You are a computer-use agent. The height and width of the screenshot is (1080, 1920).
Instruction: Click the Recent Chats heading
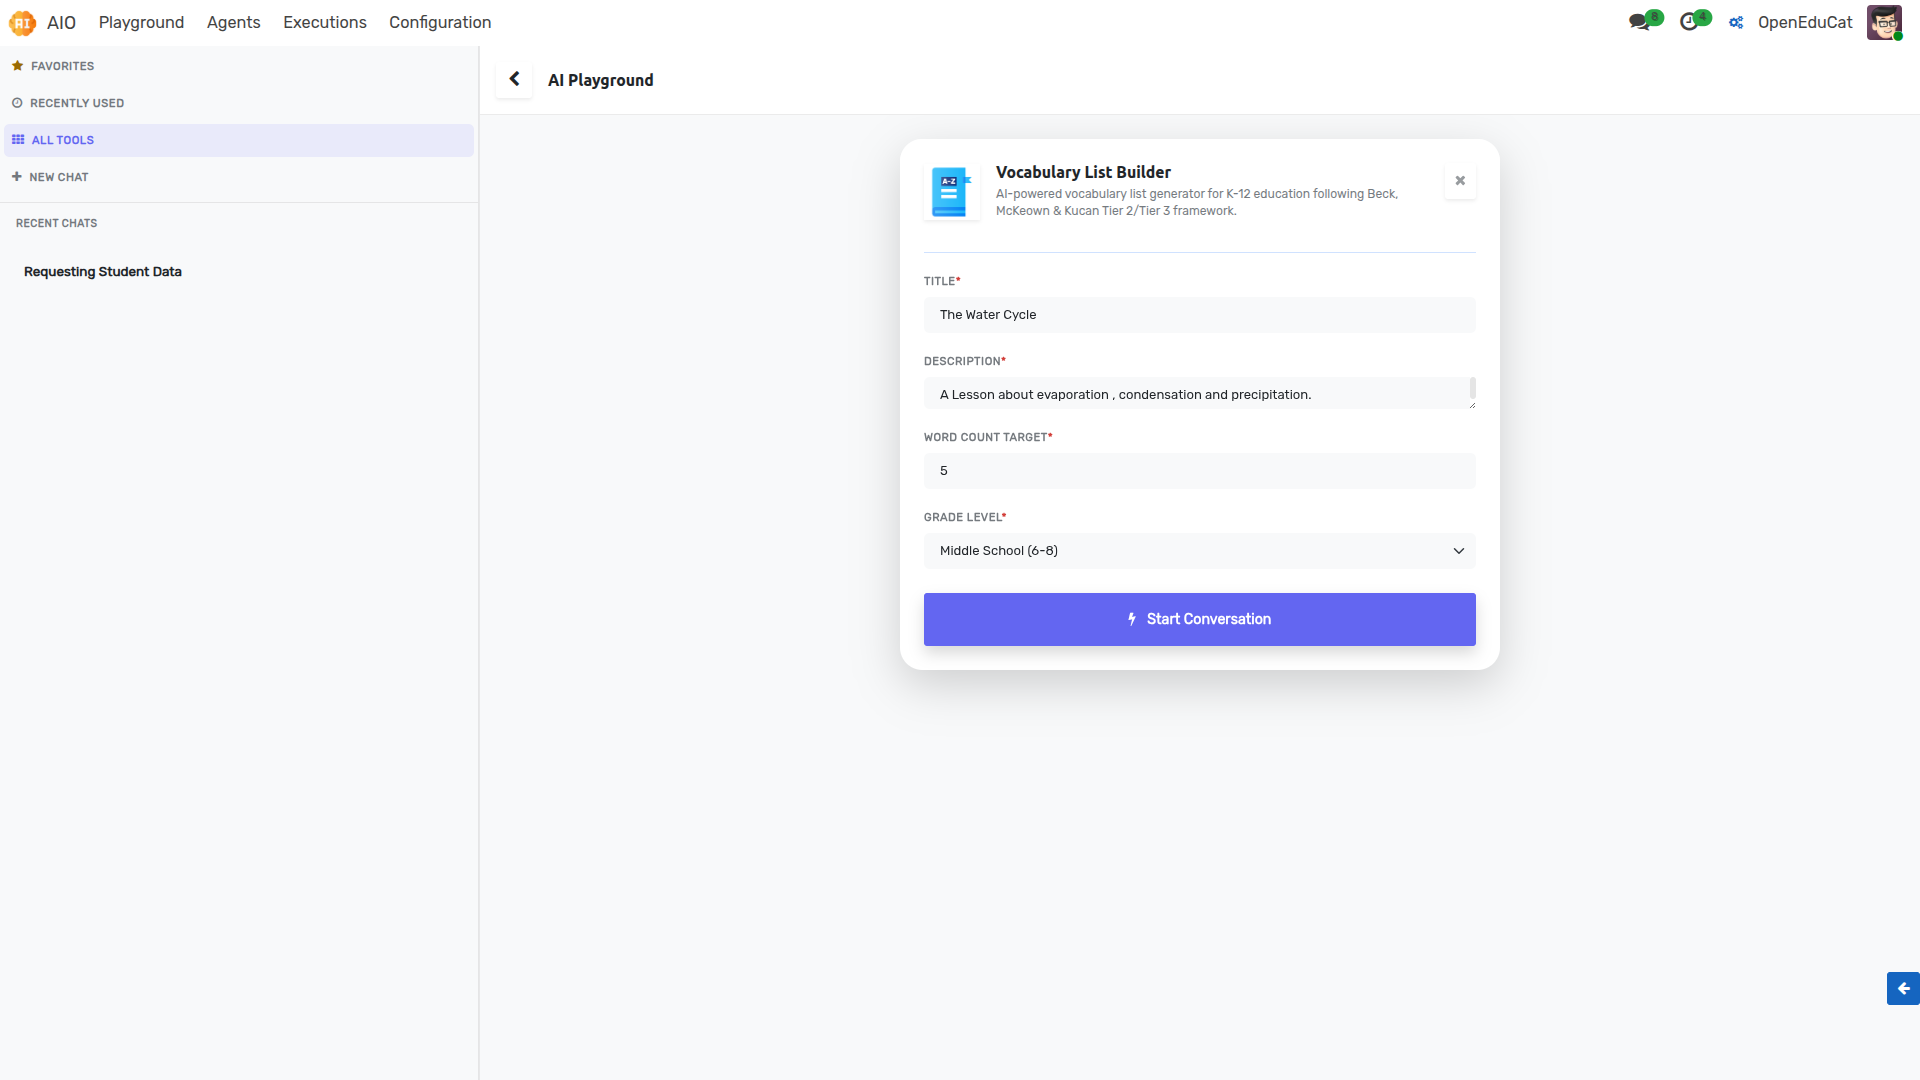click(56, 223)
